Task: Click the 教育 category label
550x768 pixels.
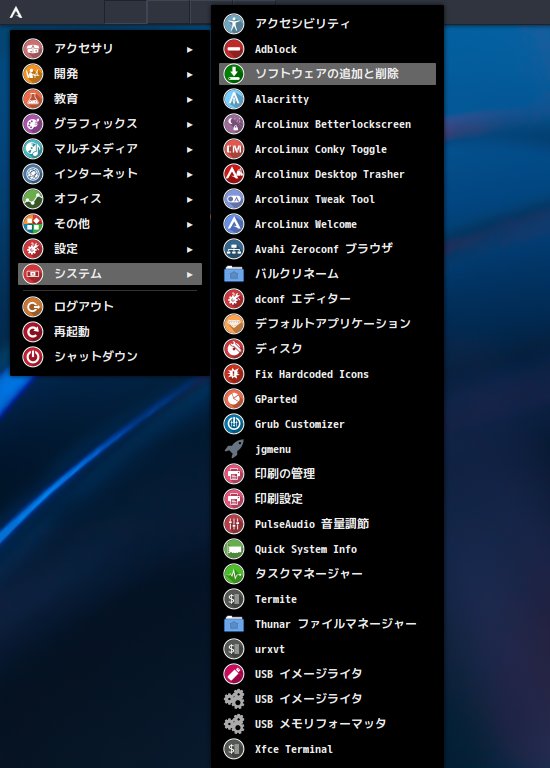Action: [x=66, y=98]
